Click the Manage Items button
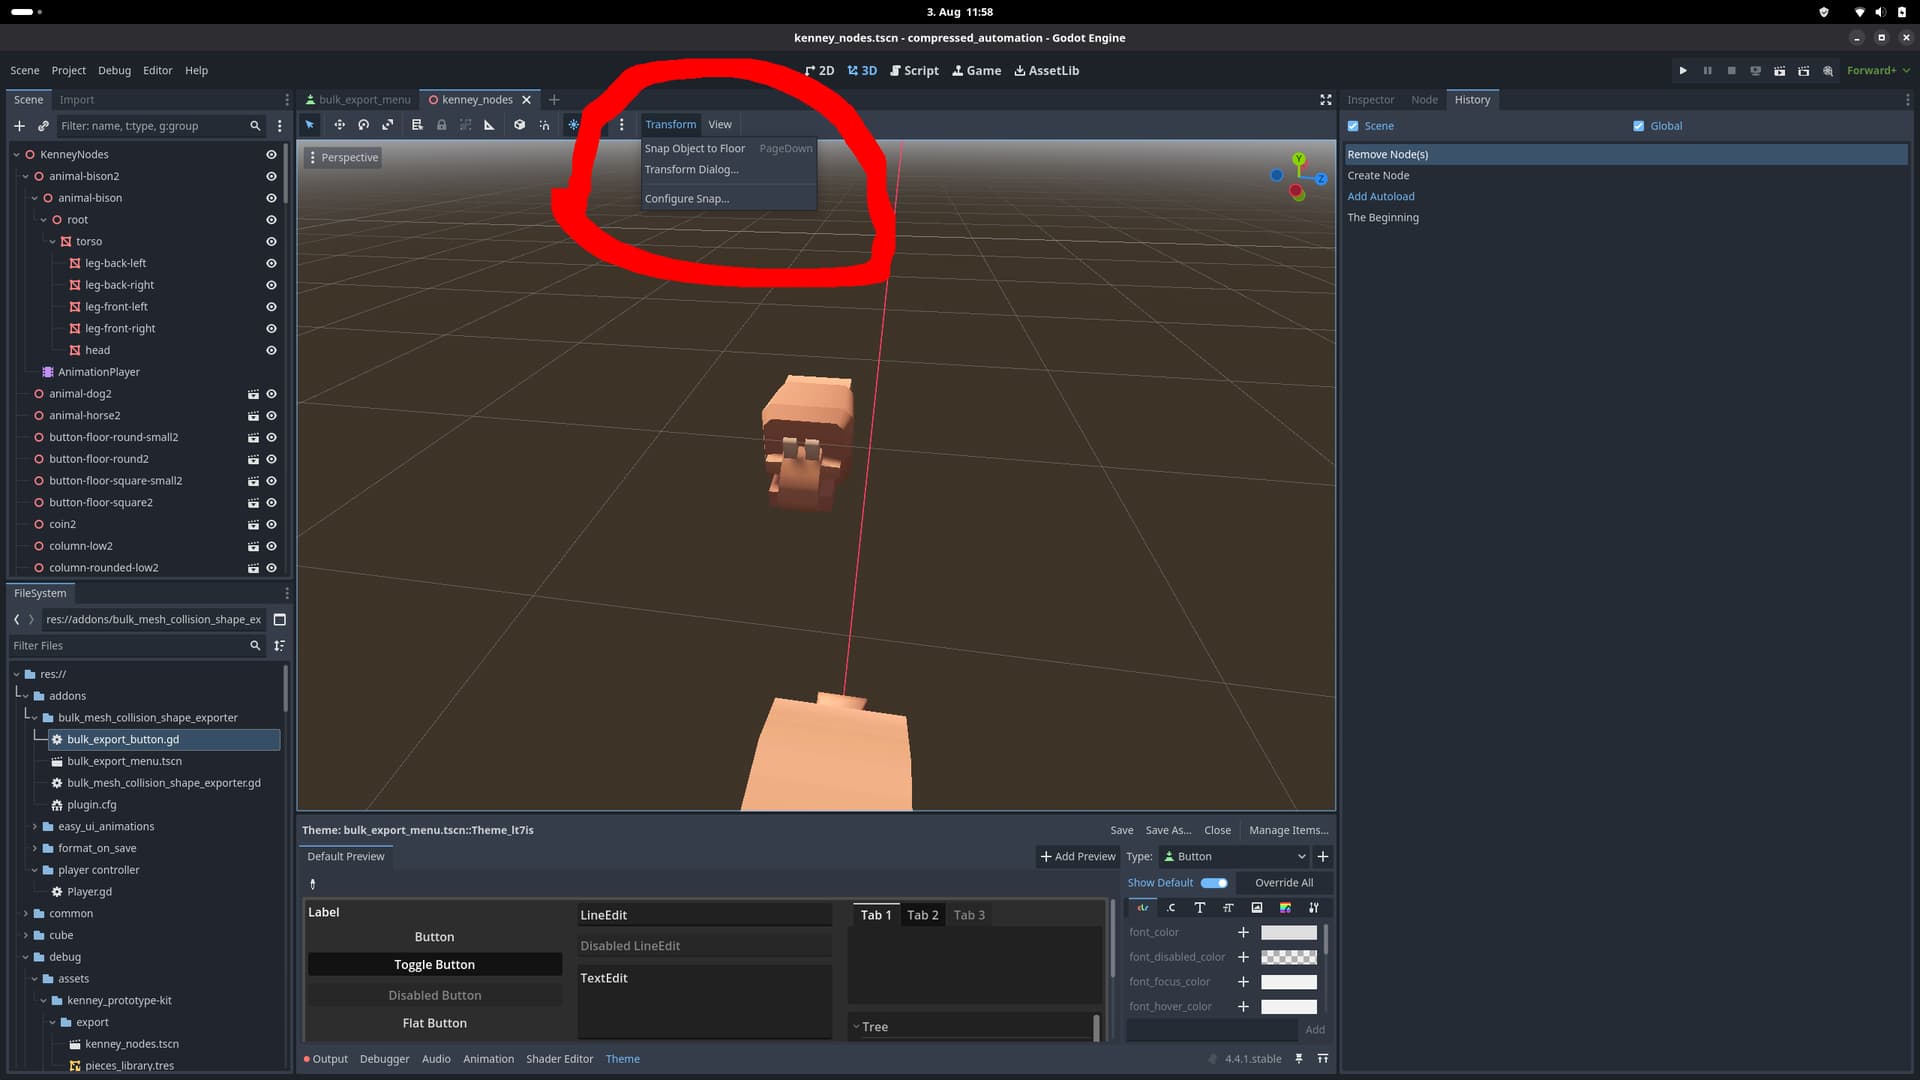Image resolution: width=1920 pixels, height=1080 pixels. [x=1288, y=830]
